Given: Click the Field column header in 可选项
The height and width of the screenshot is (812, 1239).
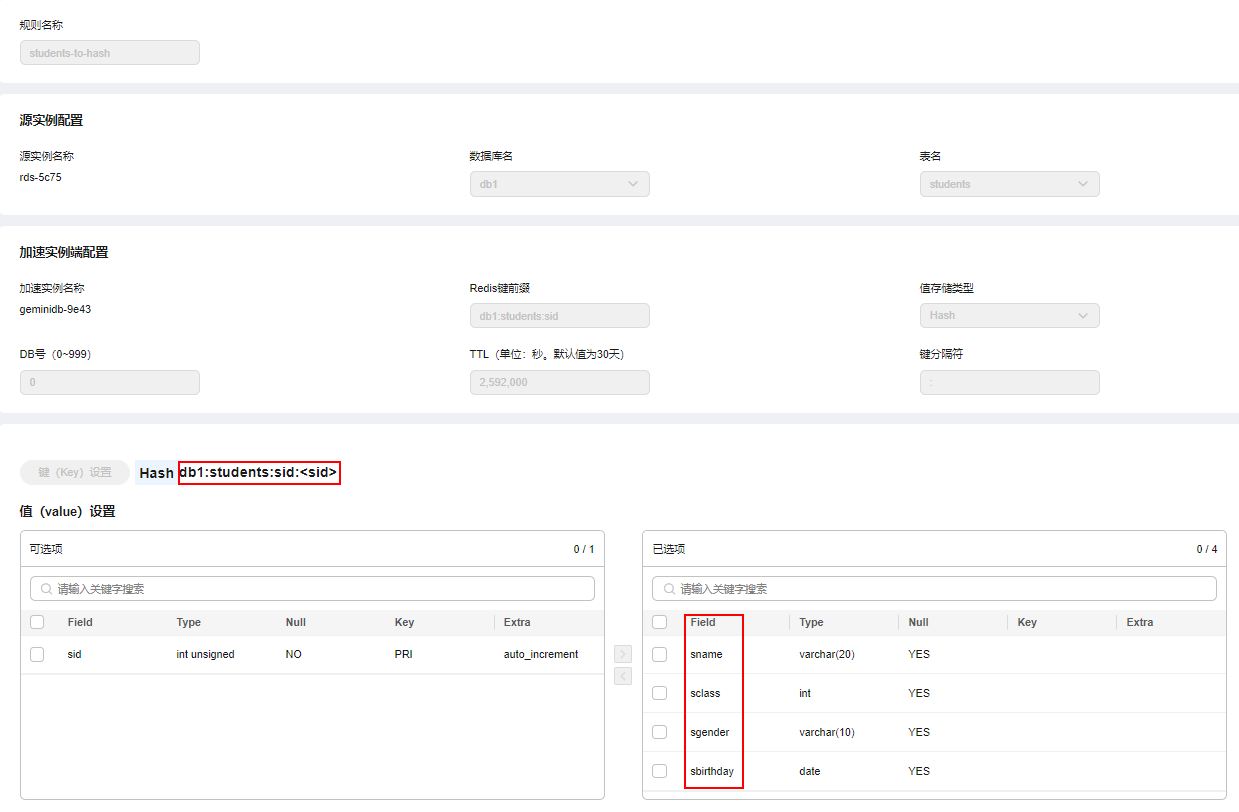Looking at the screenshot, I should pyautogui.click(x=80, y=622).
